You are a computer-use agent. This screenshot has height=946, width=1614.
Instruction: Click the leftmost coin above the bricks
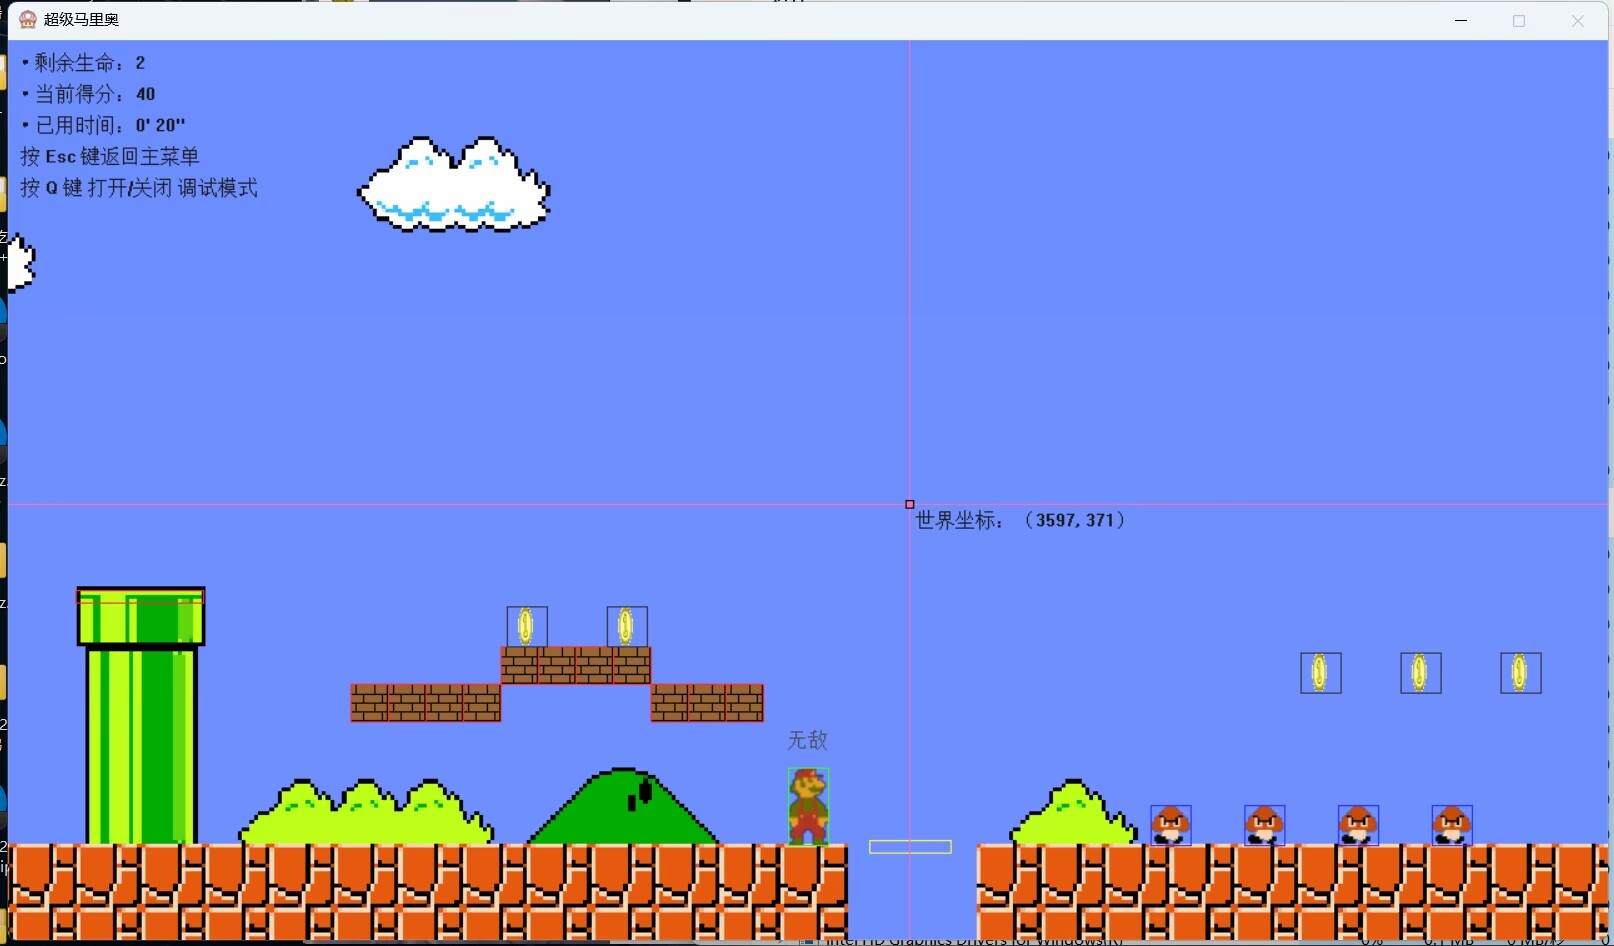pos(526,626)
